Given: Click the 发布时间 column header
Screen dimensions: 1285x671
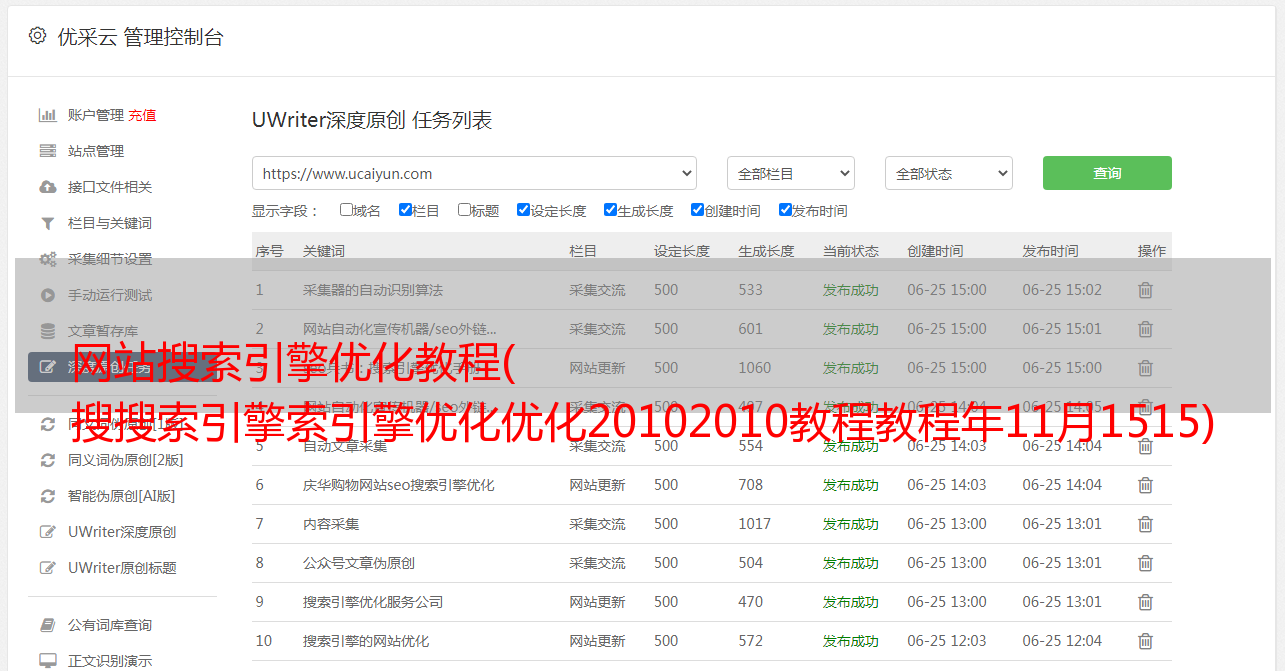Looking at the screenshot, I should pyautogui.click(x=1050, y=251).
